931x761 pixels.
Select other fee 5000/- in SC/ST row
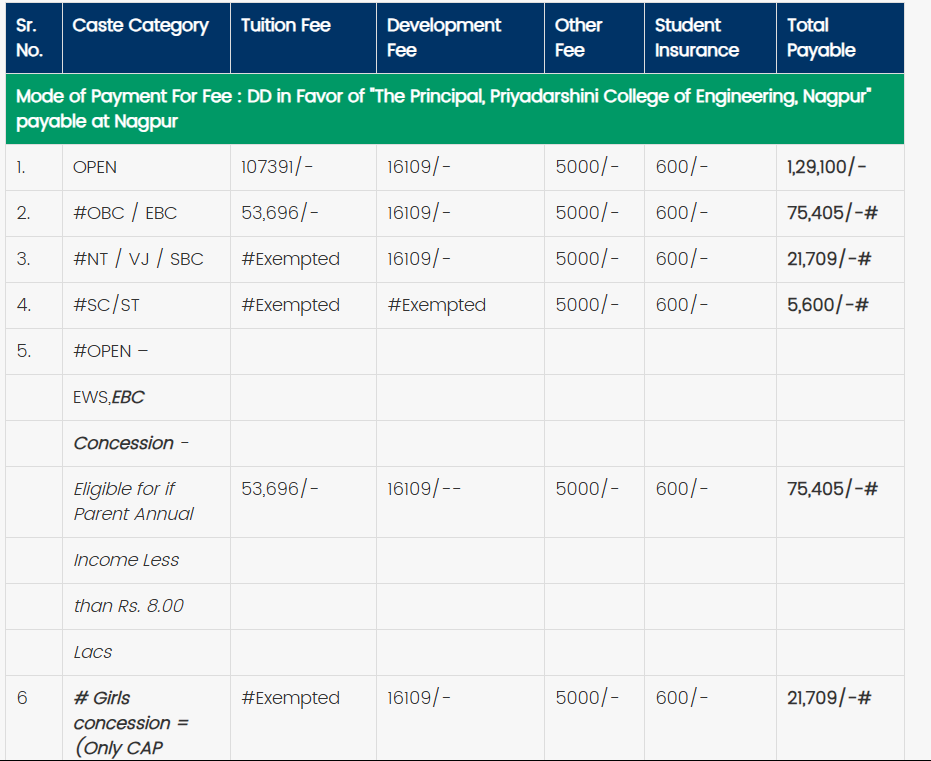click(x=587, y=305)
